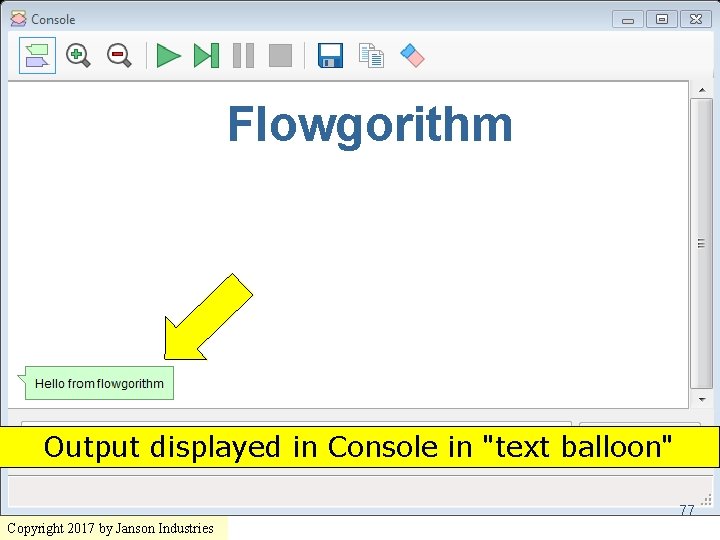Click the zoom in magnifier icon
720x540 pixels.
[78, 56]
